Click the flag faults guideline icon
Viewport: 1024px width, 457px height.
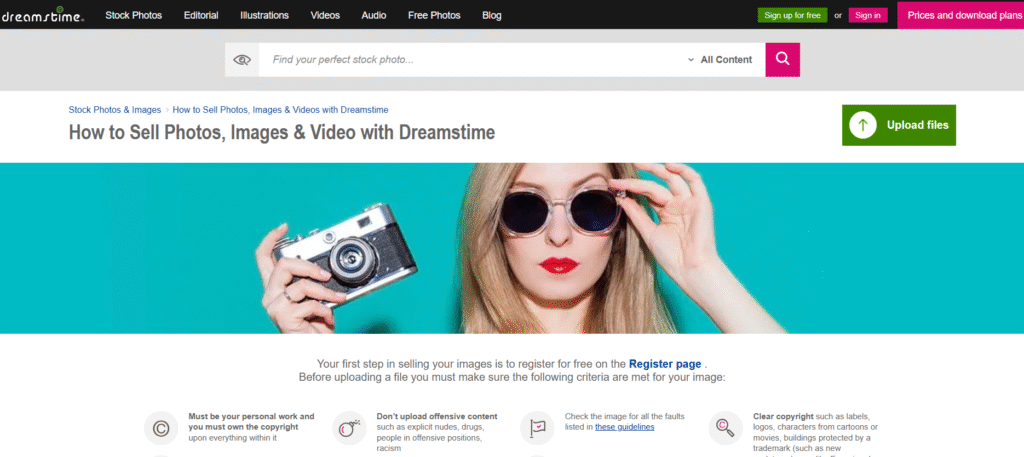click(x=537, y=428)
